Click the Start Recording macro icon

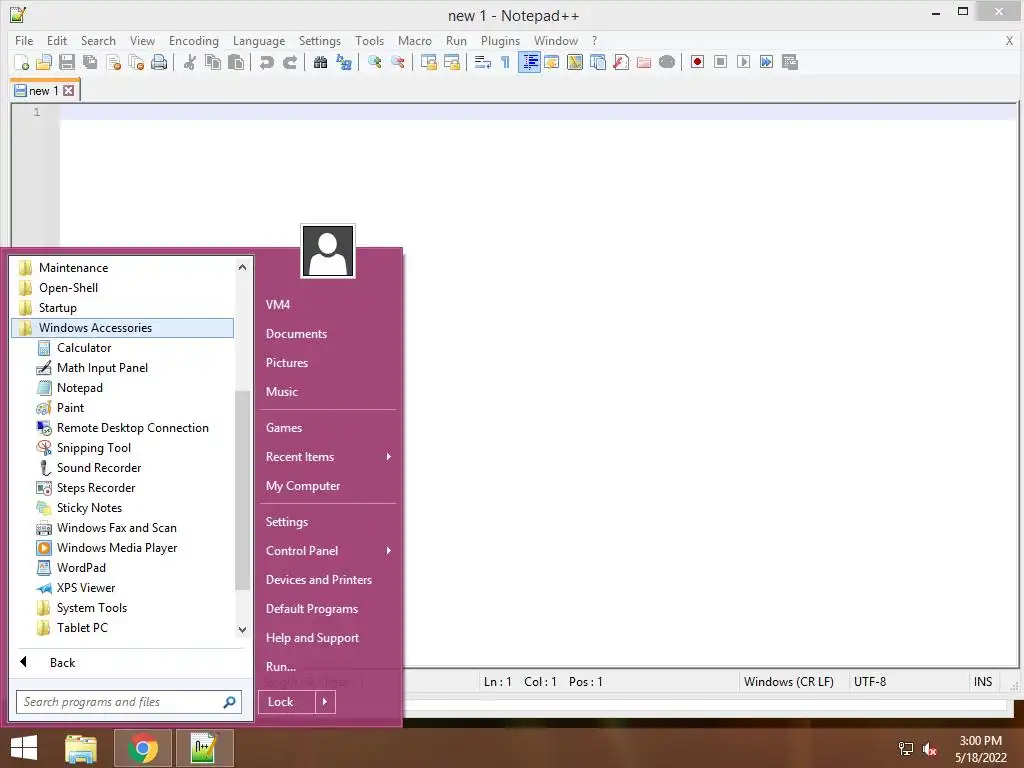697,62
